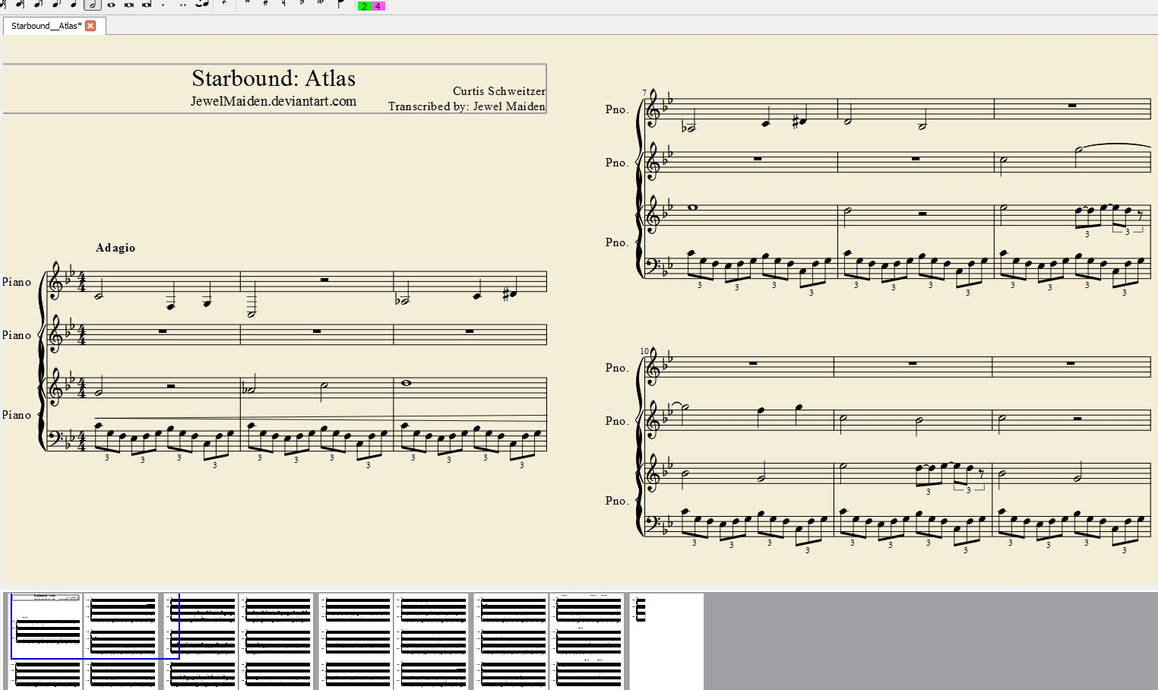Select the "Transcribed by: Jewel Maiden" text

pyautogui.click(x=467, y=106)
